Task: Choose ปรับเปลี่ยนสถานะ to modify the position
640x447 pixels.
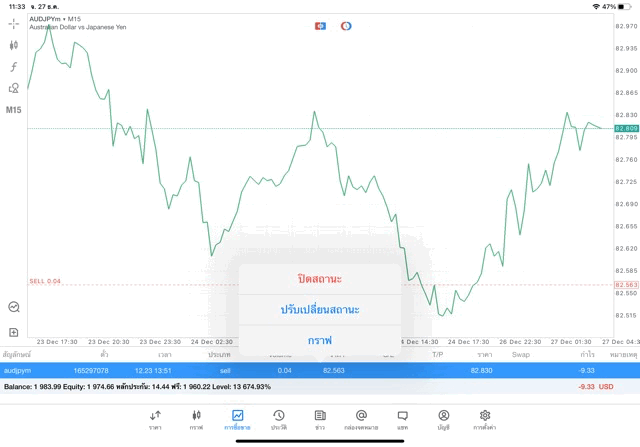Action: click(x=319, y=309)
